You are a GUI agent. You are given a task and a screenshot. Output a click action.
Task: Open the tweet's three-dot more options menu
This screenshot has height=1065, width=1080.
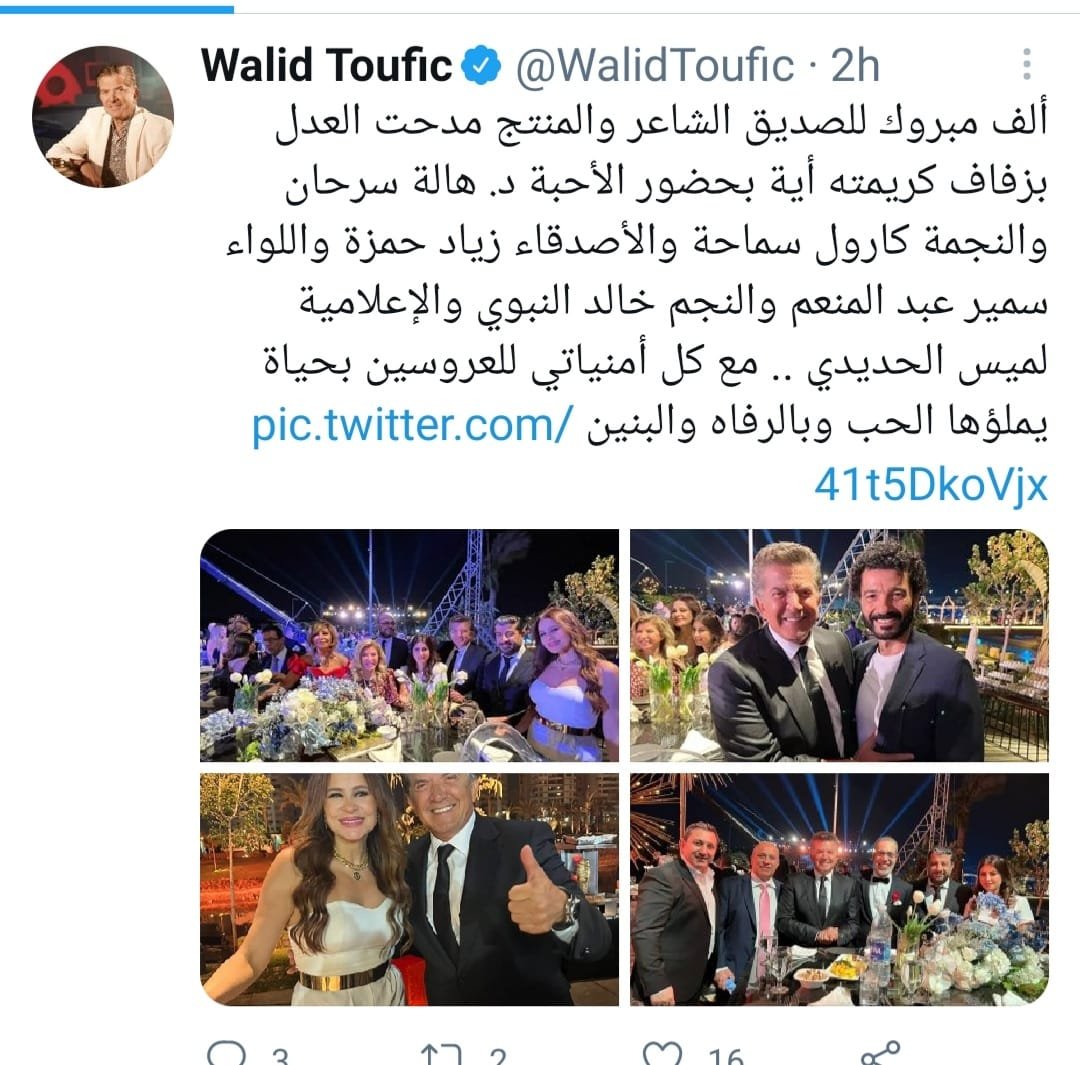(x=1026, y=64)
